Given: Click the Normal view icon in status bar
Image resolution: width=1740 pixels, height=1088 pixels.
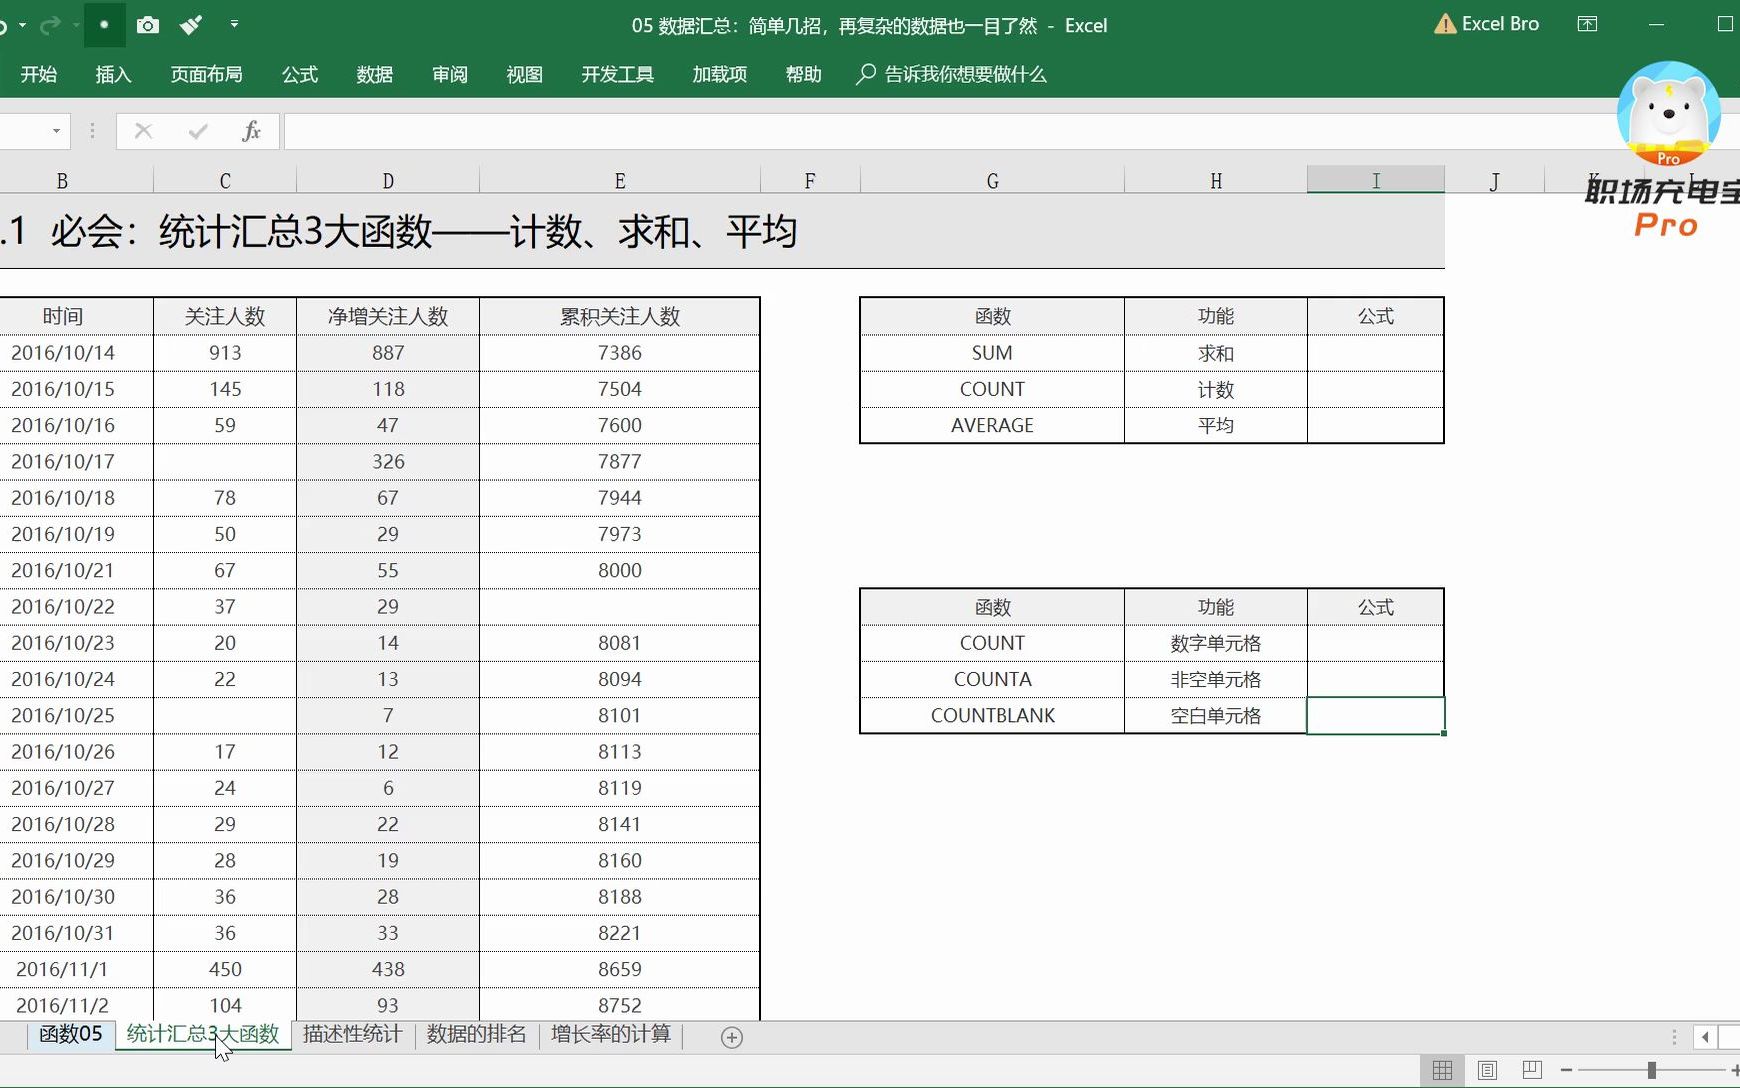Looking at the screenshot, I should click(1443, 1069).
